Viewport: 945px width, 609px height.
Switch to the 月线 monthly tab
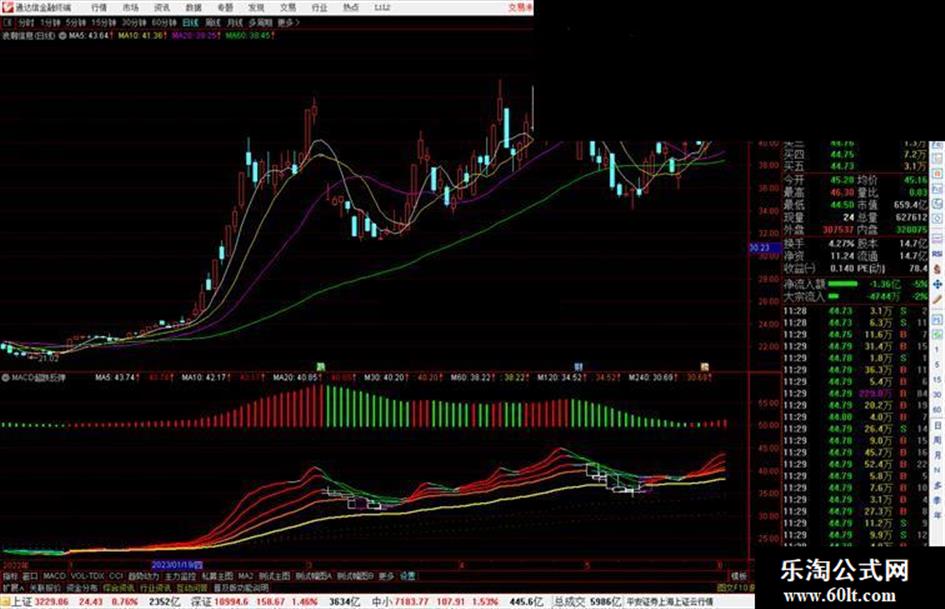point(234,22)
